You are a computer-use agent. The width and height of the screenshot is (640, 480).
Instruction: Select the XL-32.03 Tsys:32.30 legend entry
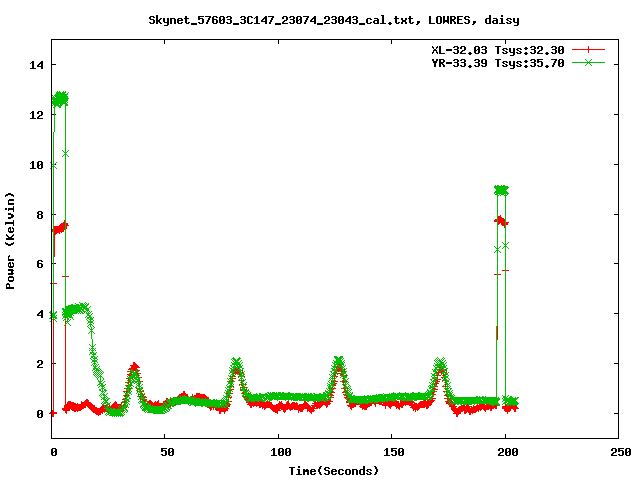[498, 50]
